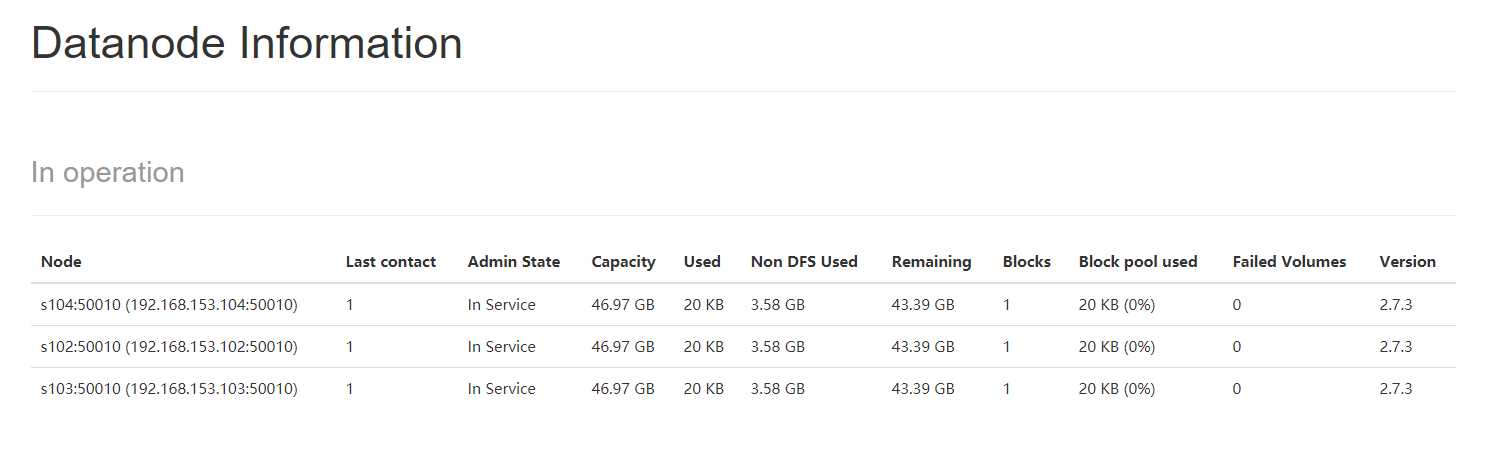
Task: Click the Used column header
Action: 702,262
